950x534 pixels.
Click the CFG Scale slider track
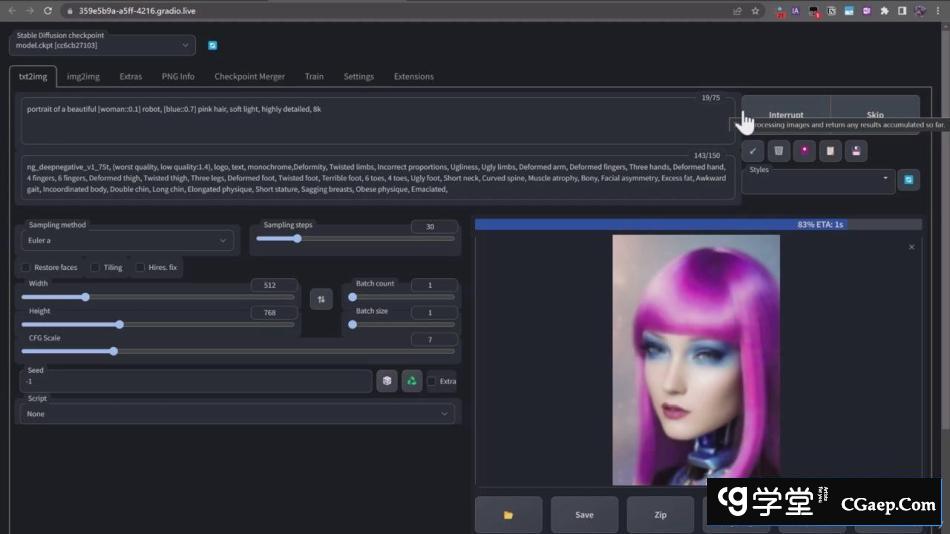point(236,351)
